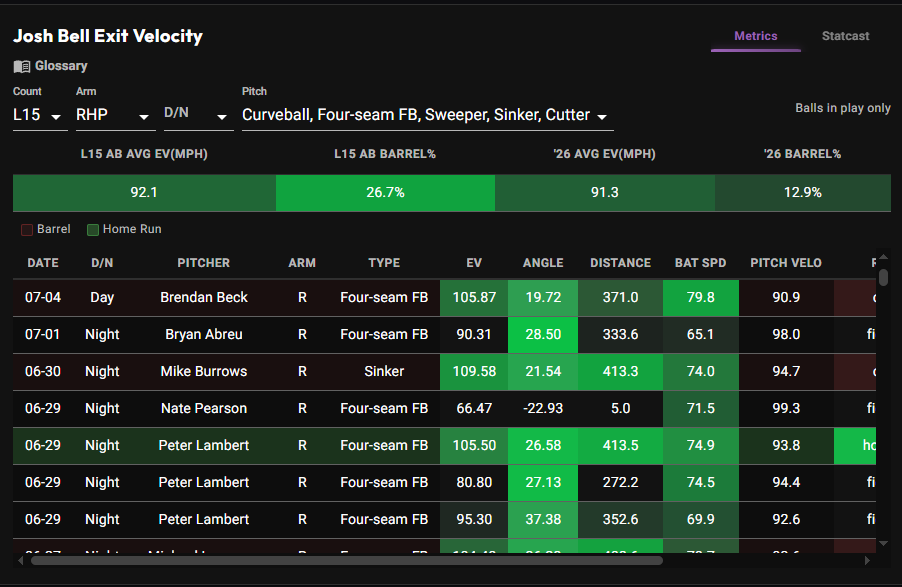Click the 07-01 date cell

point(42,334)
